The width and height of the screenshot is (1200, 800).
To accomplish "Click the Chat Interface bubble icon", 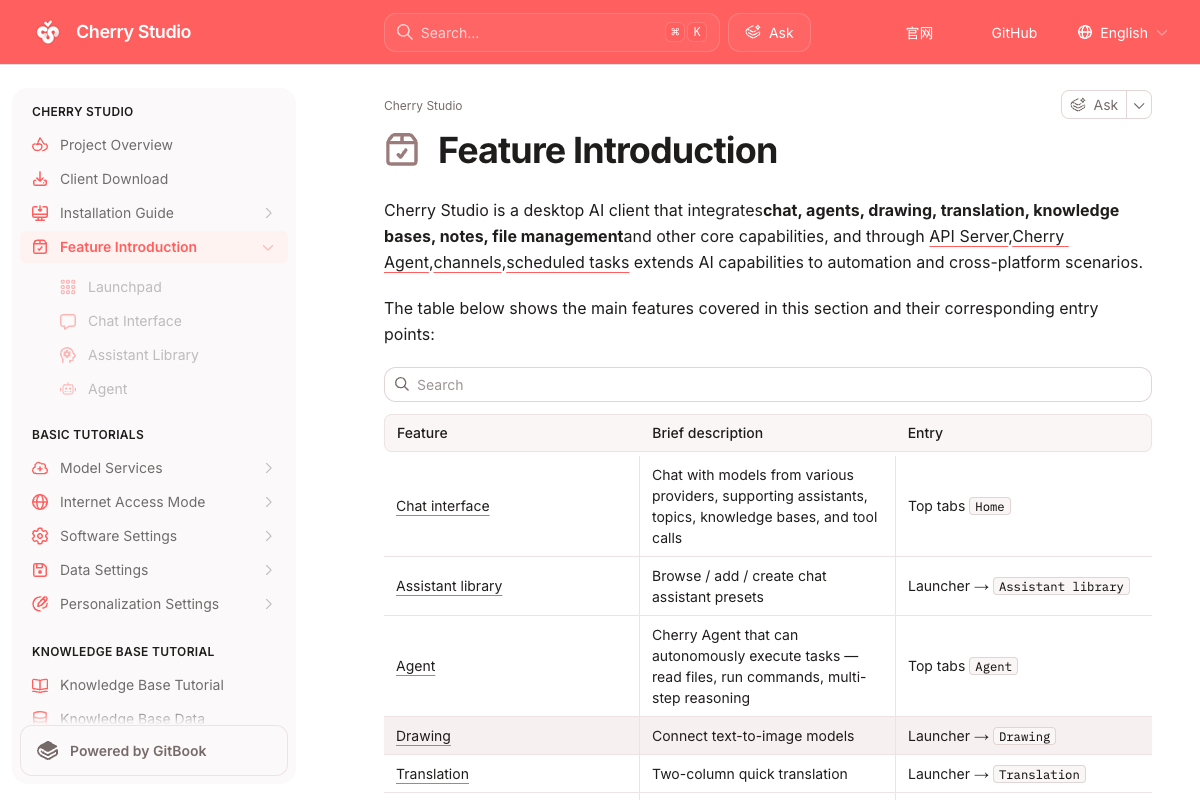I will tap(68, 321).
